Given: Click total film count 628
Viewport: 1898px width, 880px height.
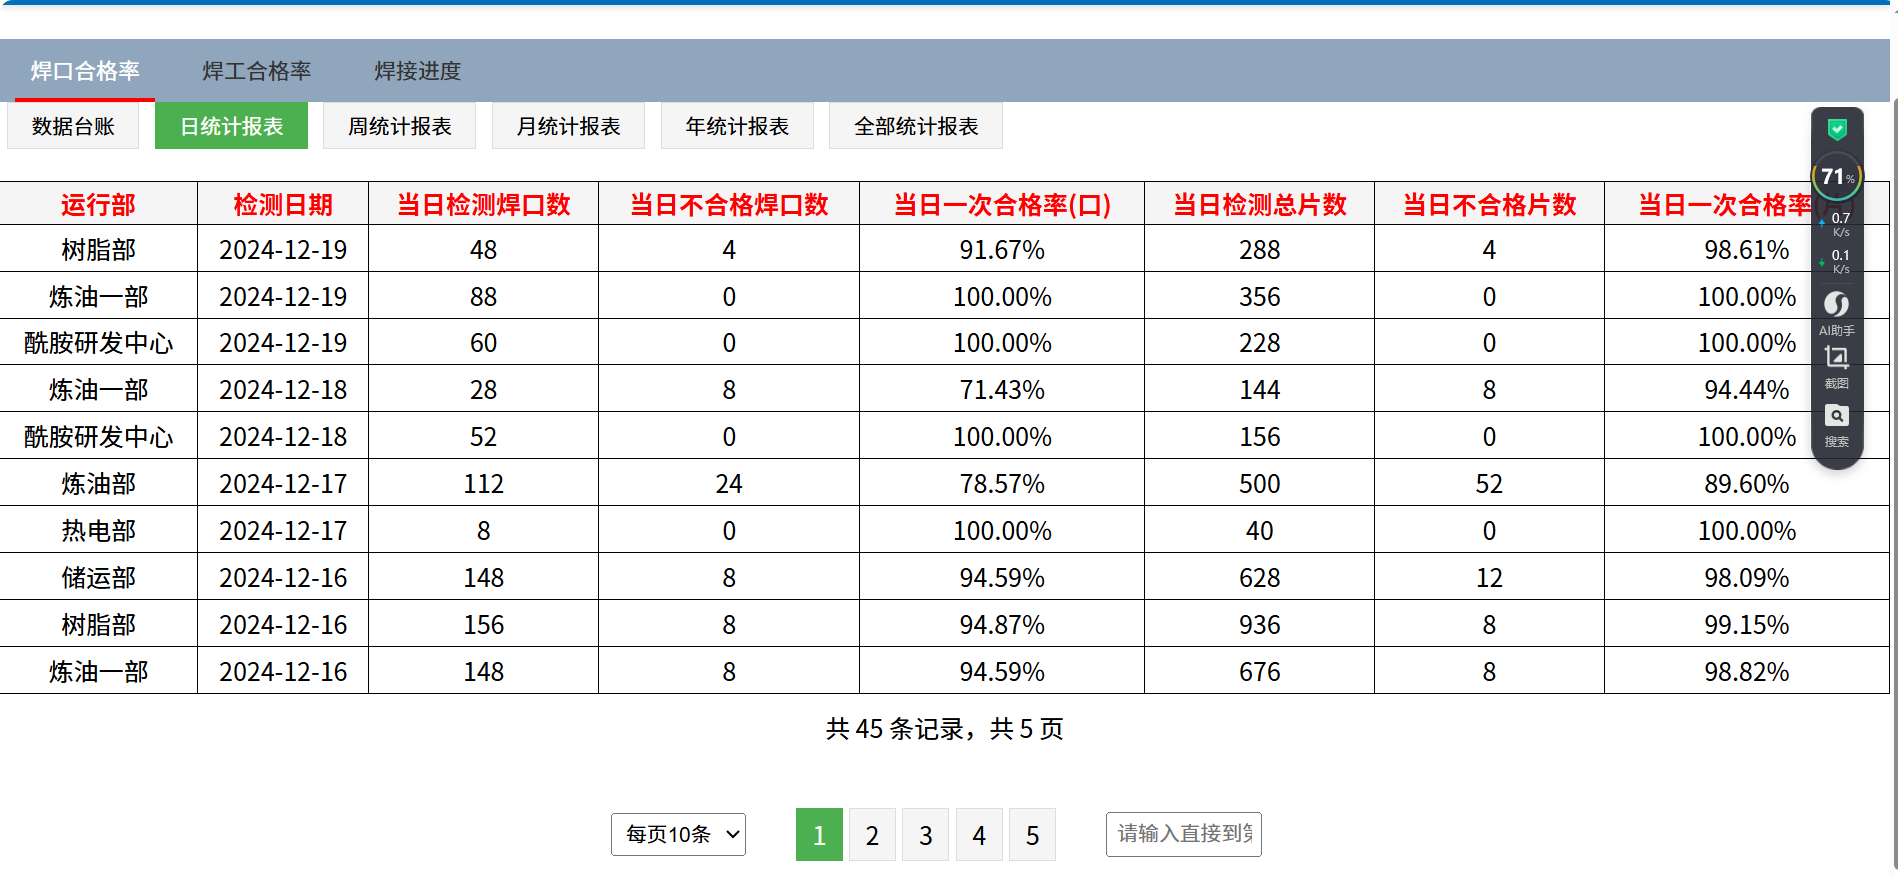Looking at the screenshot, I should (1259, 578).
